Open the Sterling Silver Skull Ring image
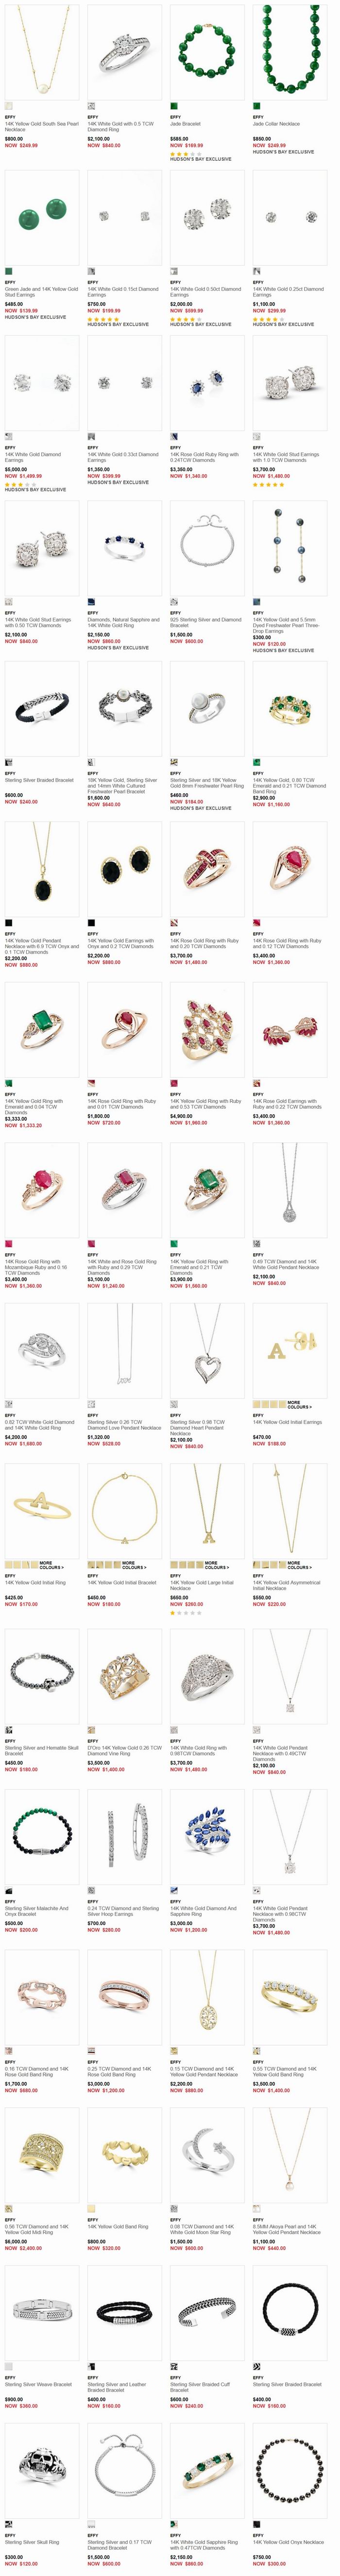 click(x=41, y=2469)
